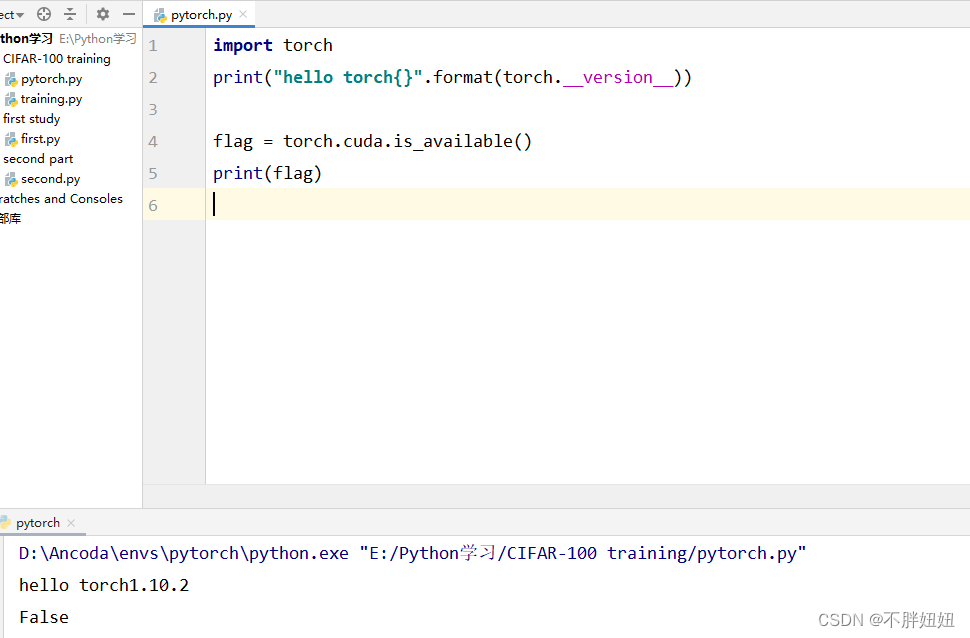Viewport: 970px width, 638px height.
Task: Click the python file icon beside training.py
Action: (x=11, y=99)
